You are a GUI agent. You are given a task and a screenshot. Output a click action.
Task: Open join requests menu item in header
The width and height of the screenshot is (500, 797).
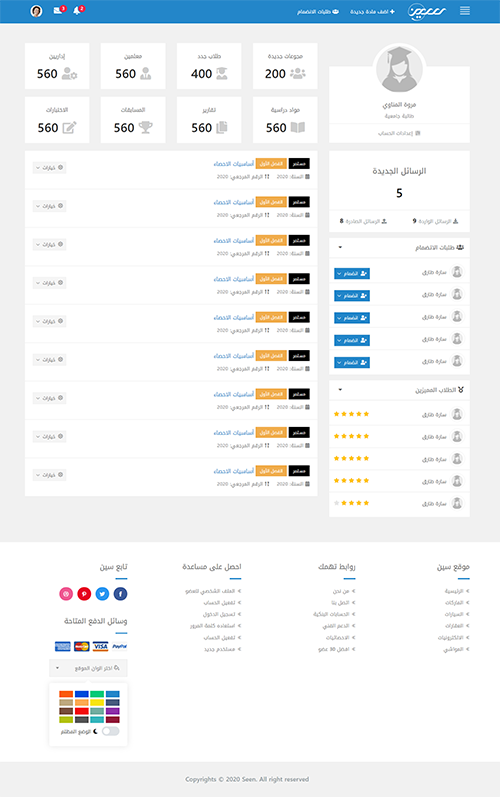[318, 11]
